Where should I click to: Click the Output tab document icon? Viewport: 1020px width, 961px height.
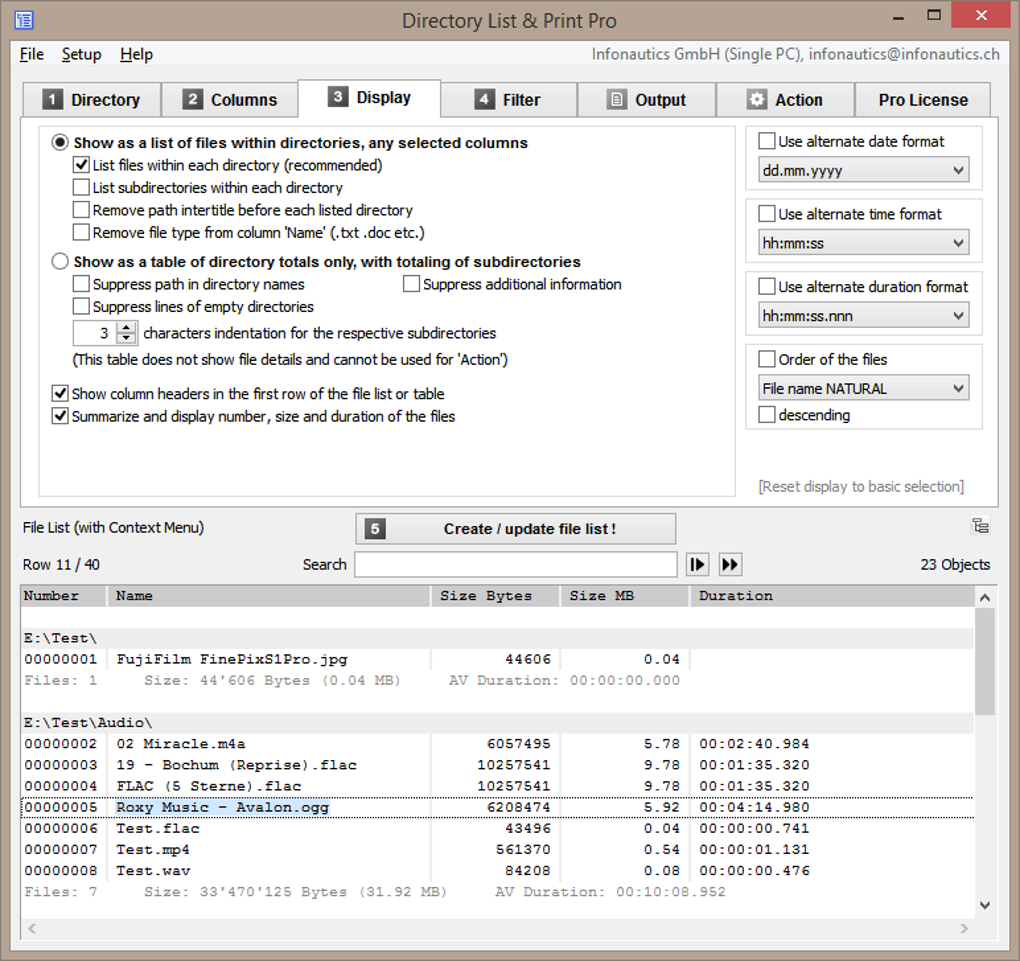pyautogui.click(x=616, y=100)
